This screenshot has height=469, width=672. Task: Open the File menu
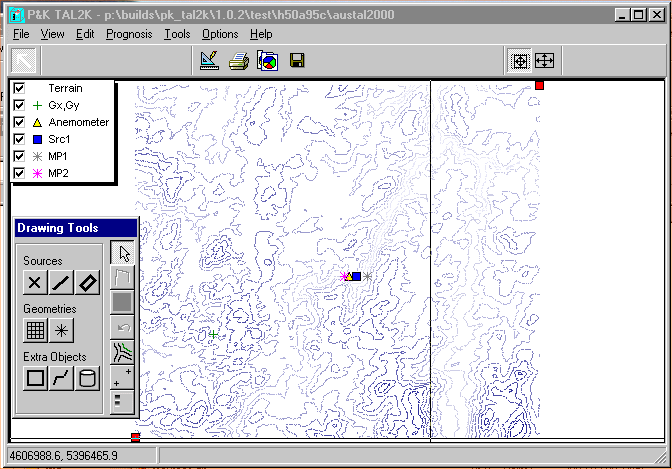pyautogui.click(x=21, y=34)
